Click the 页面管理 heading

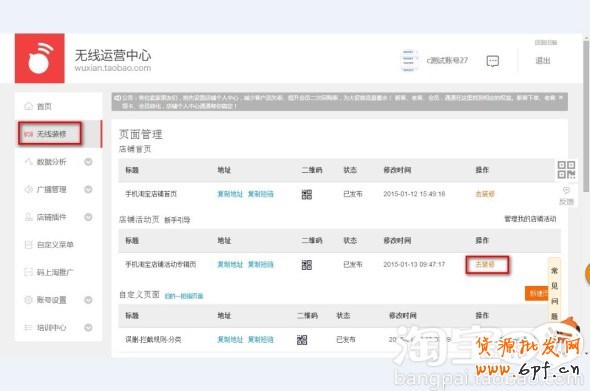pyautogui.click(x=141, y=134)
